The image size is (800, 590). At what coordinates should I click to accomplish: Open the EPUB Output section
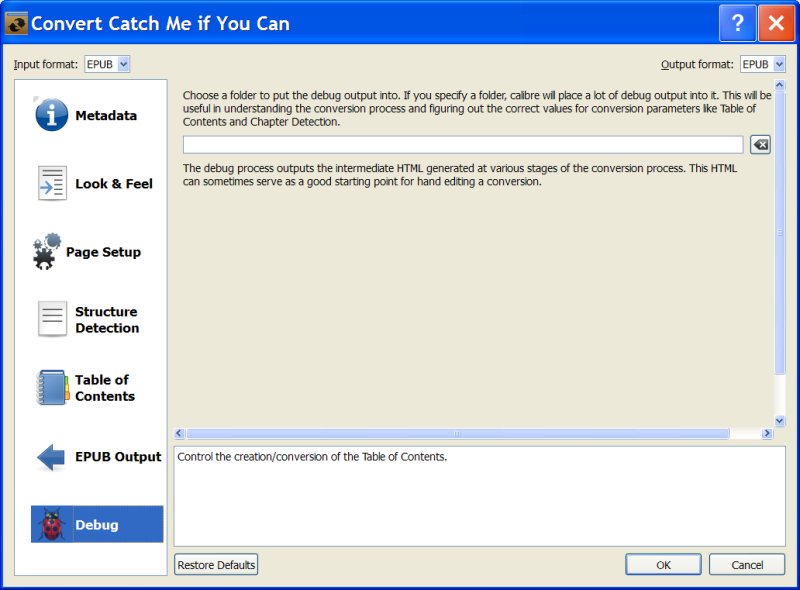coord(97,457)
